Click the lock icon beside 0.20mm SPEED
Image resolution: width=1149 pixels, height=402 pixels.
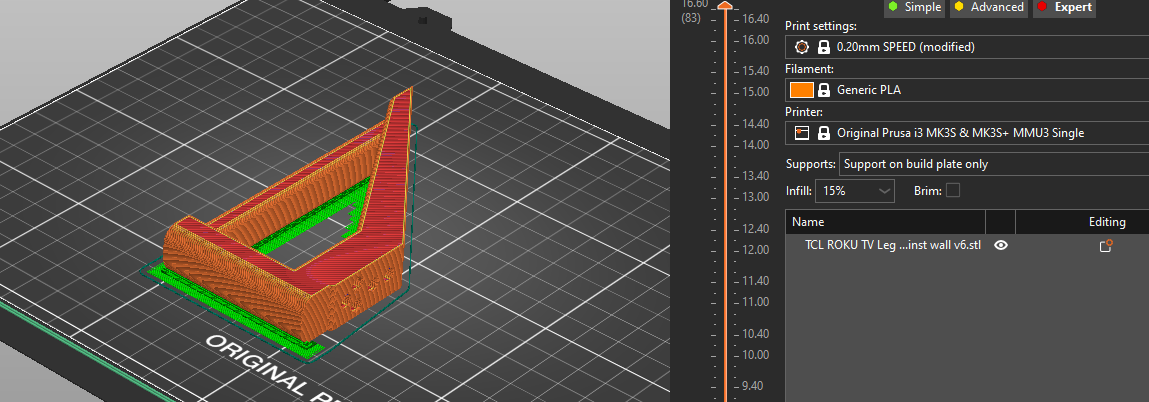(824, 47)
